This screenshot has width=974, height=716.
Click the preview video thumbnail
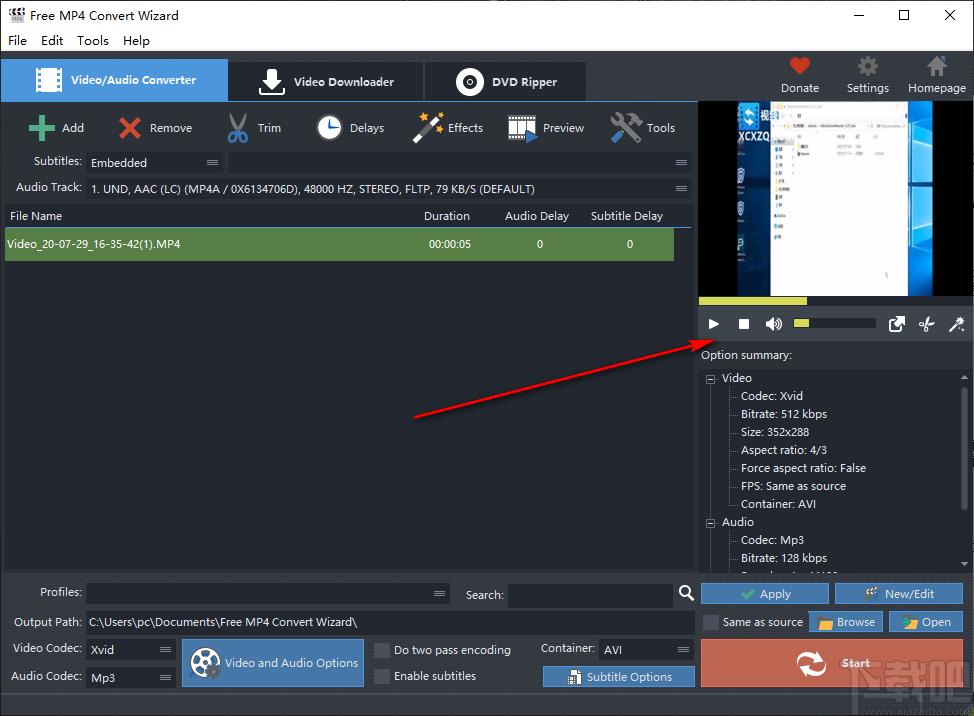[x=835, y=199]
